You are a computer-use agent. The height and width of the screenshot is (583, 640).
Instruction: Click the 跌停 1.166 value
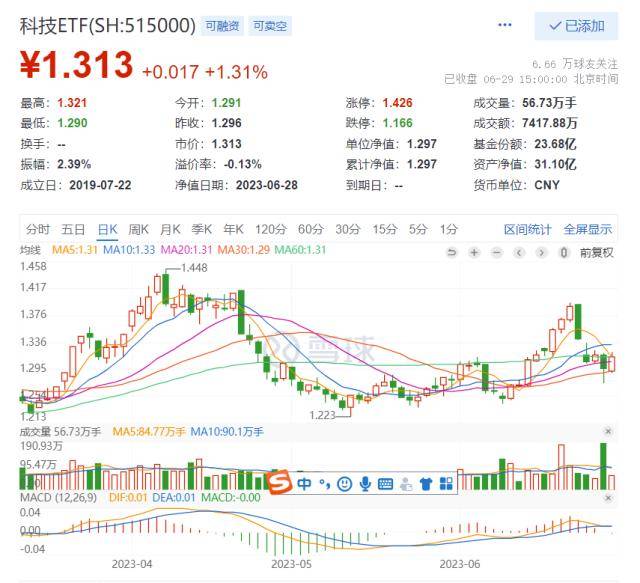397,123
